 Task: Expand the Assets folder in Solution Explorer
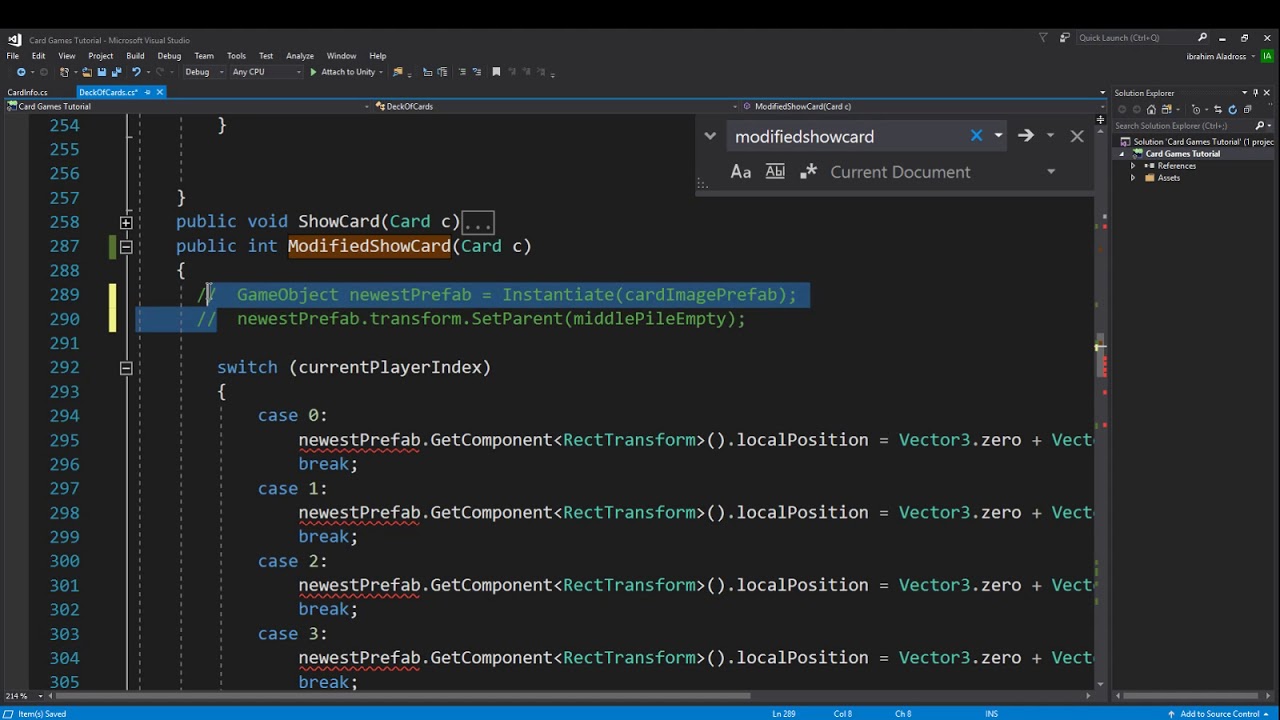point(1133,178)
